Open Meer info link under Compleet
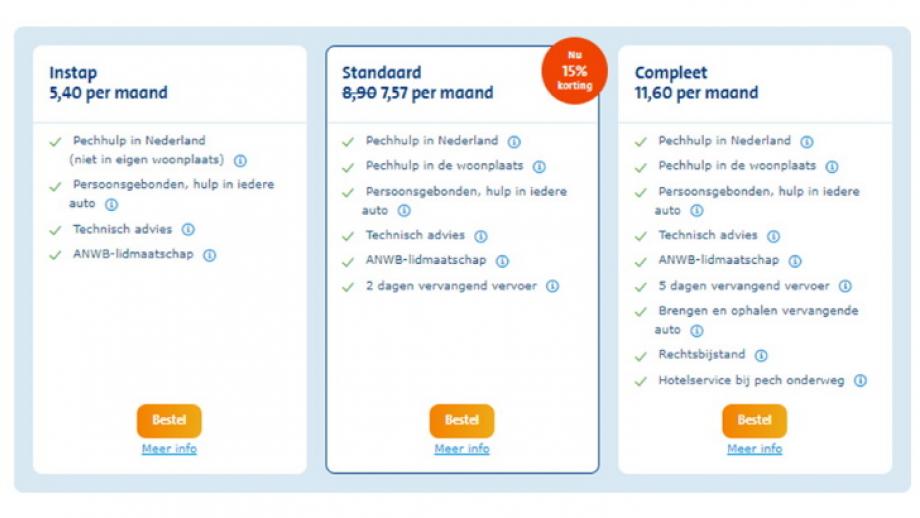Viewport: 920px width, 518px height. point(755,449)
